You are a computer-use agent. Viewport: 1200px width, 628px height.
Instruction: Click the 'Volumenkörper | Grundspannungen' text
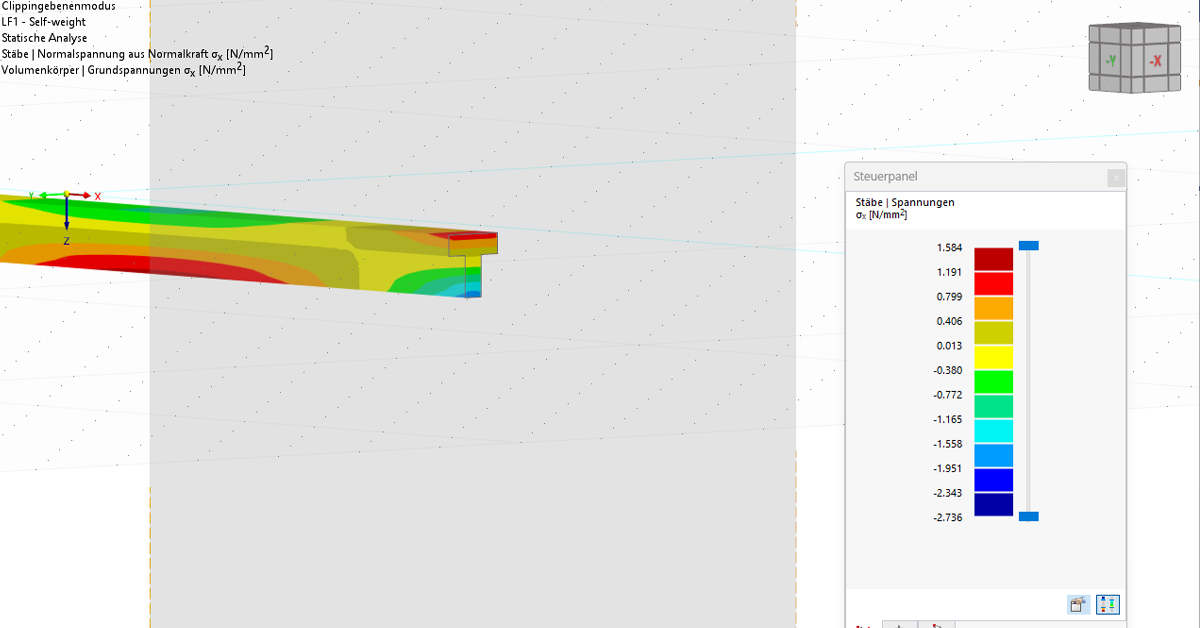tap(91, 70)
